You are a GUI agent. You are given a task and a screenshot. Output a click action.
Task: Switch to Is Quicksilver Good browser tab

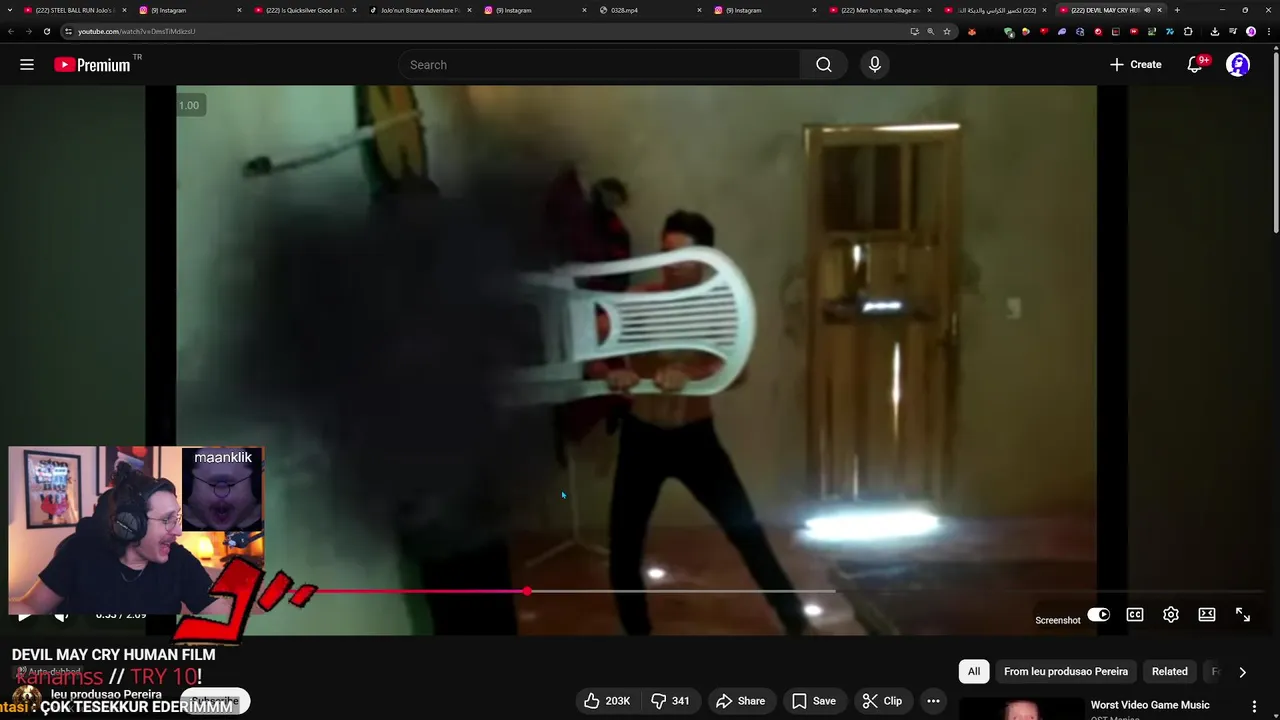click(x=305, y=10)
